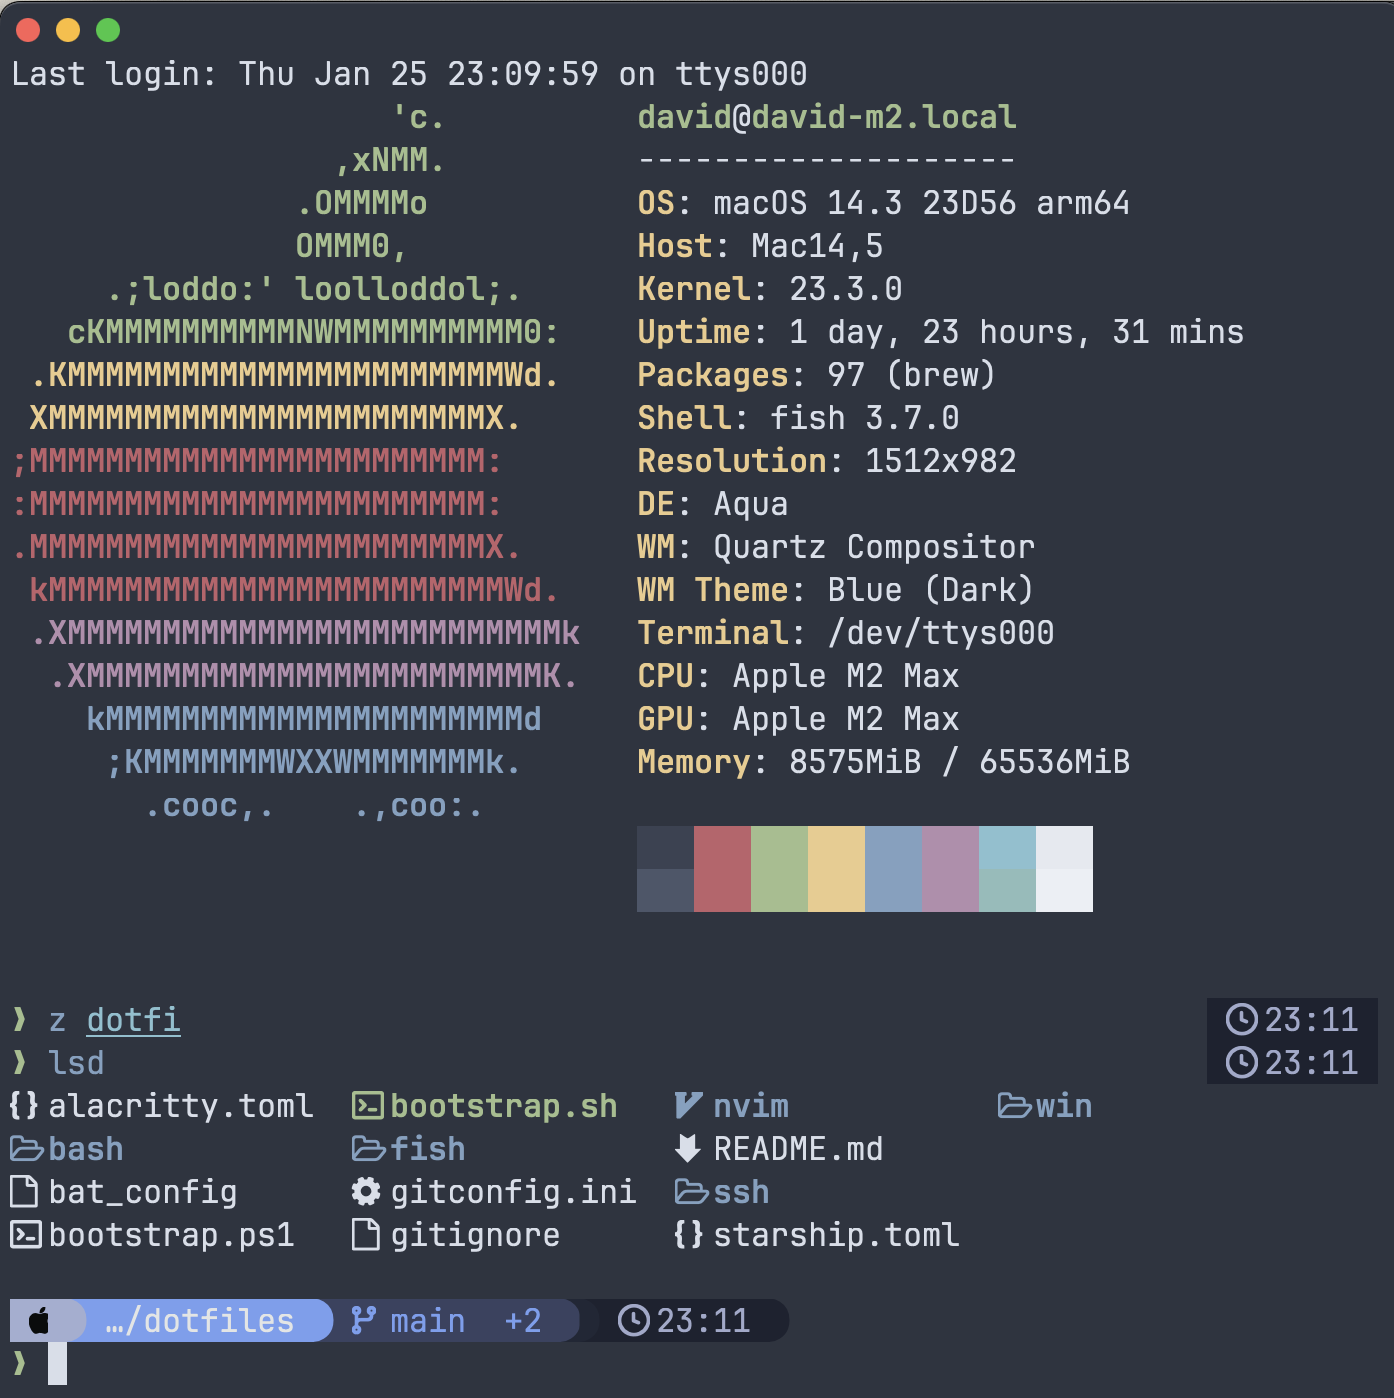Click the README.md file name

[798, 1149]
